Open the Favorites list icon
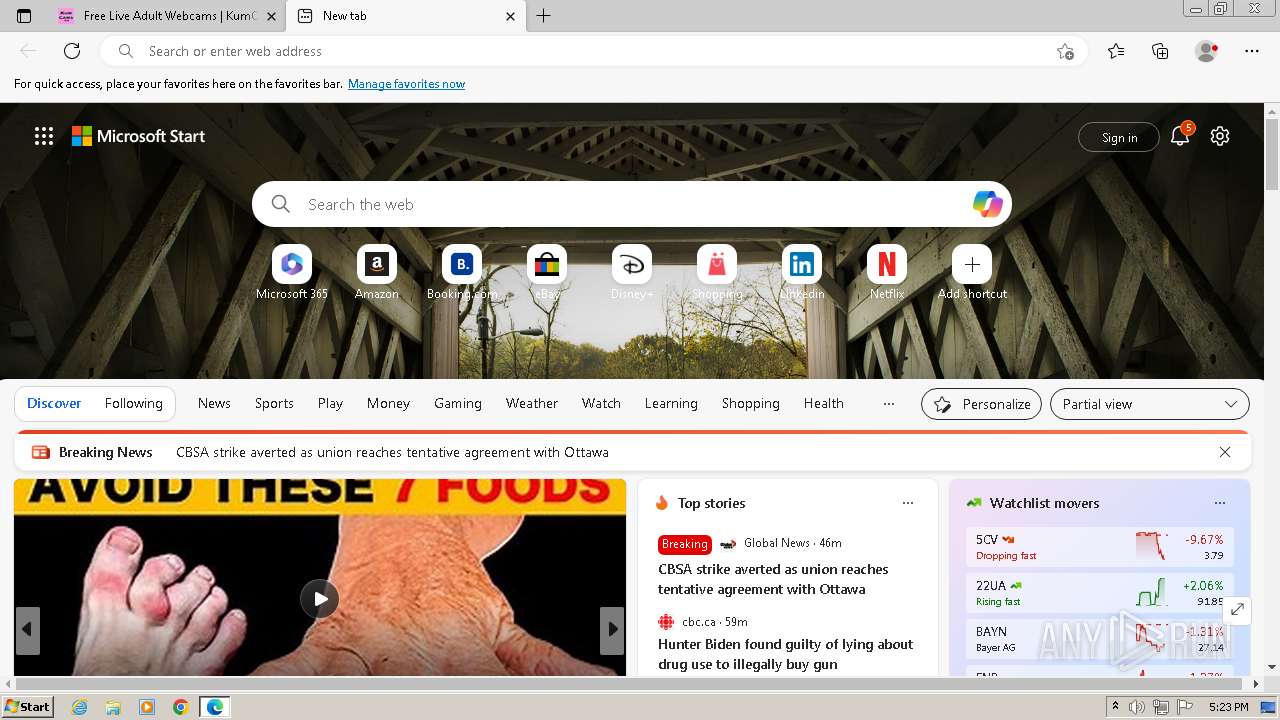The height and width of the screenshot is (720, 1280). [x=1116, y=51]
